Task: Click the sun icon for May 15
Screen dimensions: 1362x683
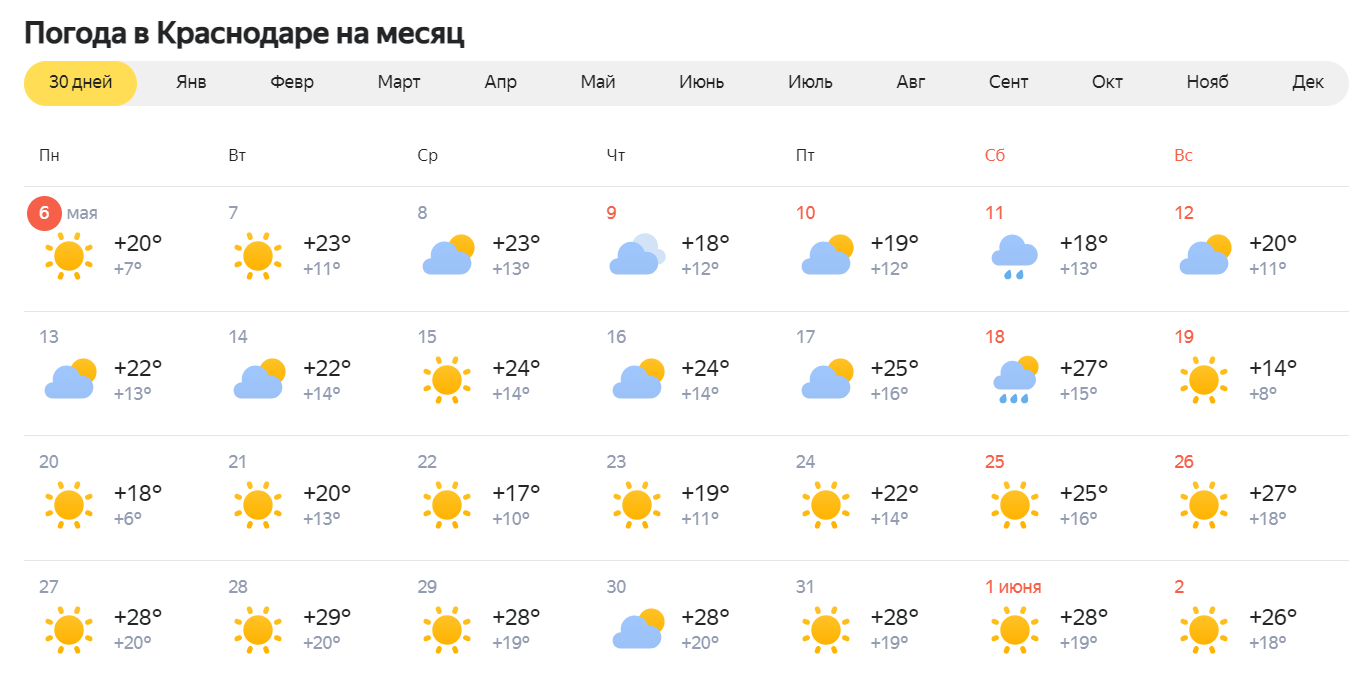Action: click(x=447, y=380)
